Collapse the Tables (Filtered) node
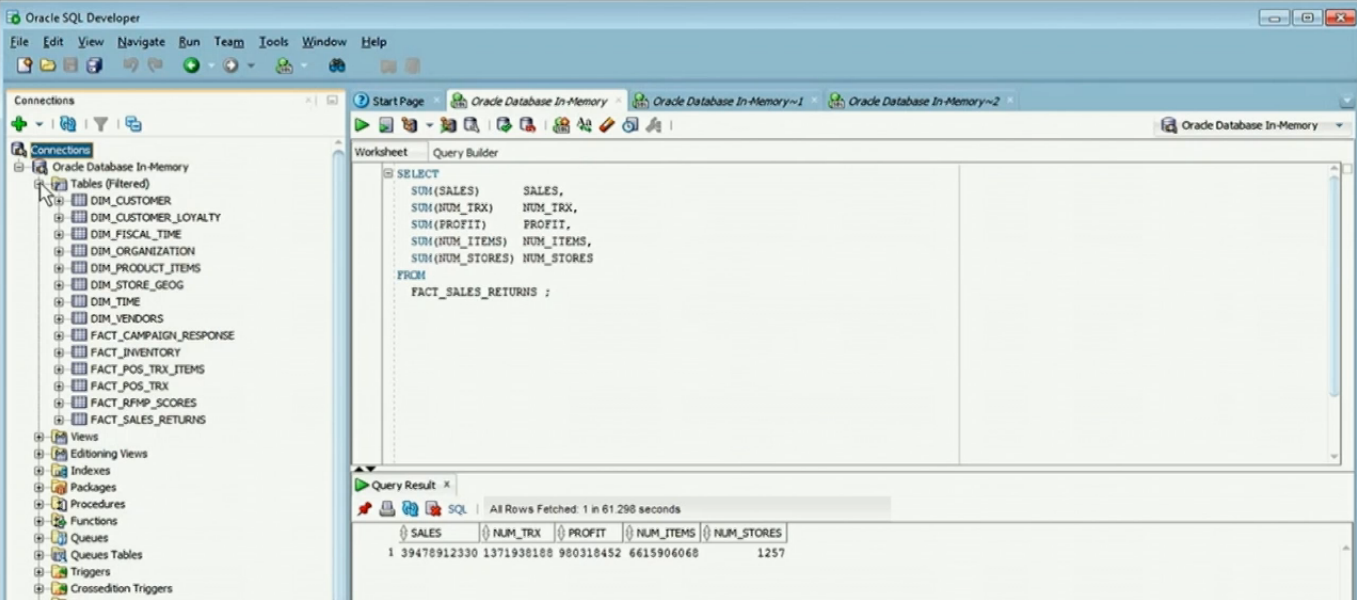 pos(39,184)
